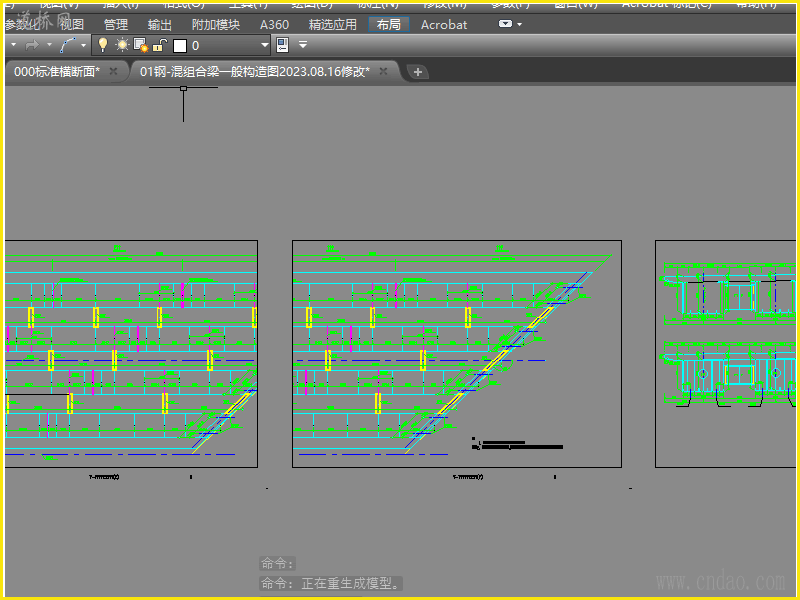Screen dimensions: 800x600
Task: Toggle the layer lock padlock icon
Action: pyautogui.click(x=160, y=45)
